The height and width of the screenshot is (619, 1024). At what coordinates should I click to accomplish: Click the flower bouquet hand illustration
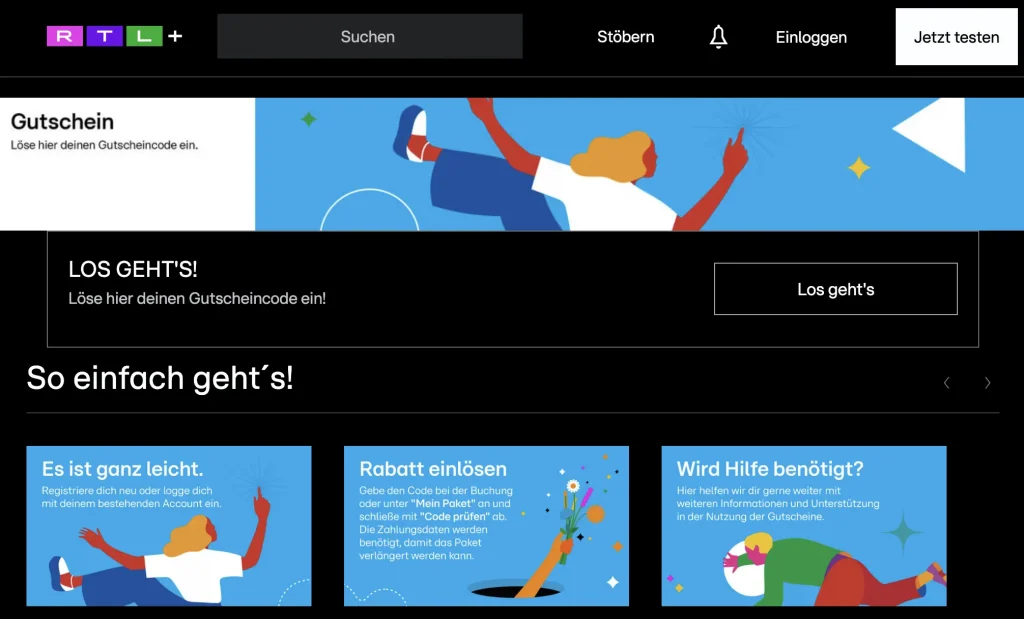point(566,540)
